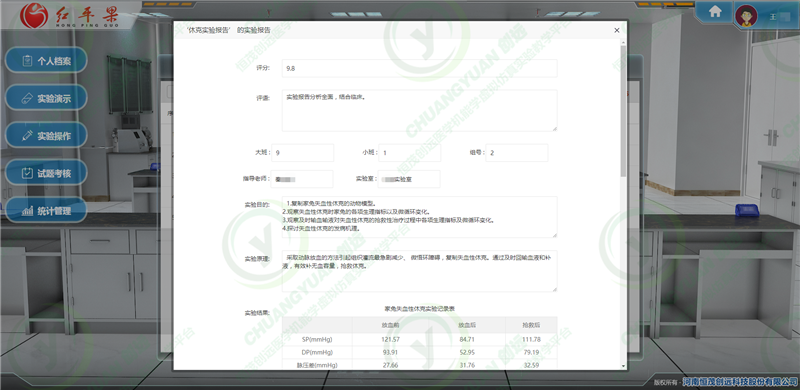Click the 抢救后 column header
Screen dimensions: 800x390
(531, 325)
